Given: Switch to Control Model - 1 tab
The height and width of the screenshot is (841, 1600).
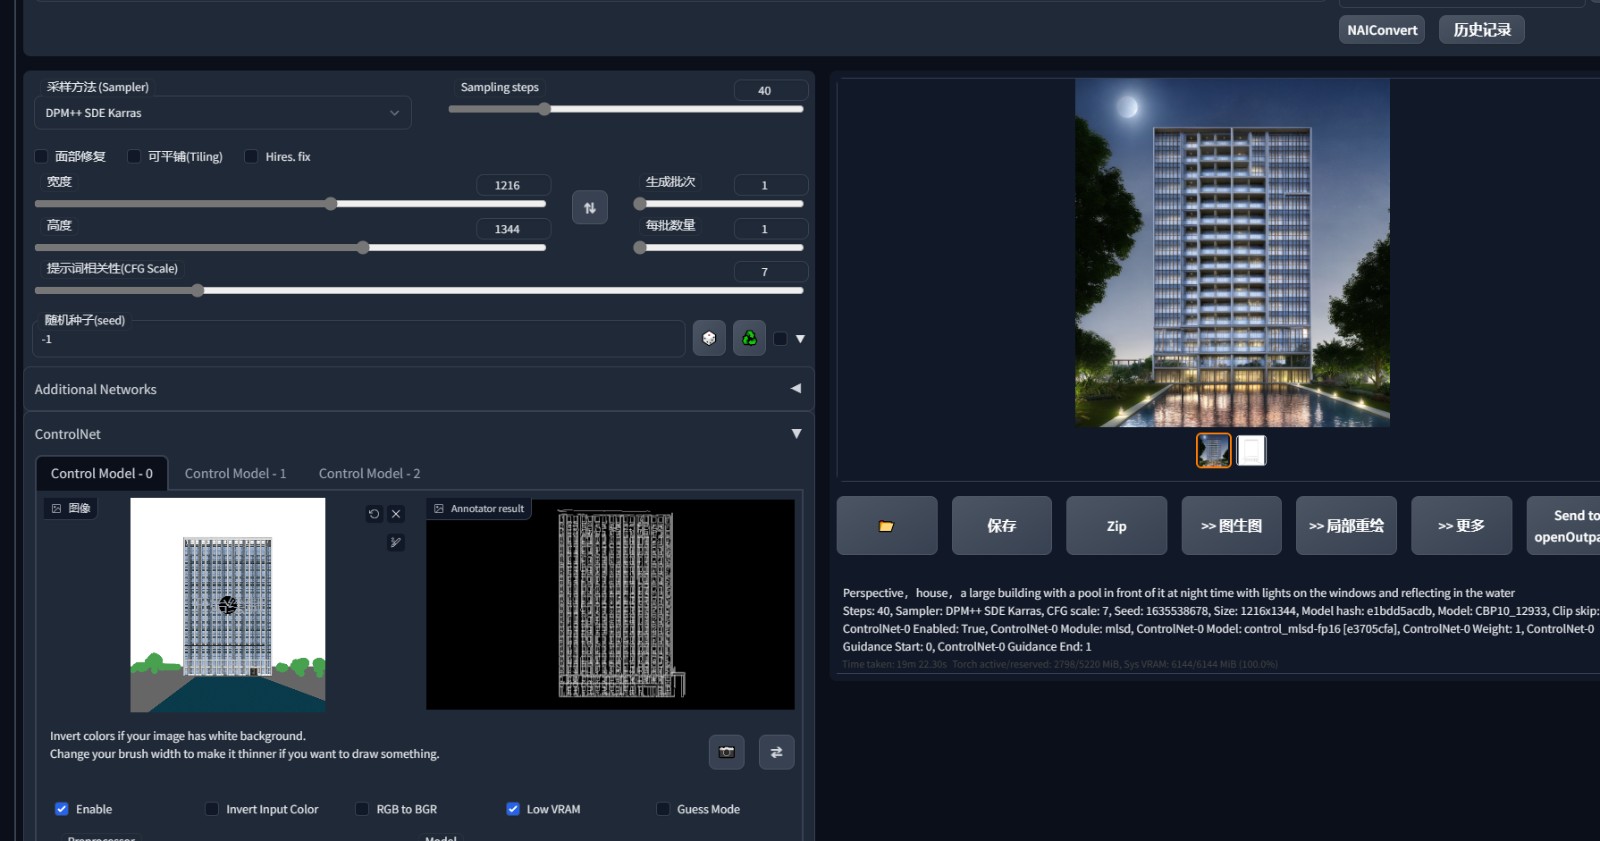Looking at the screenshot, I should (x=235, y=473).
